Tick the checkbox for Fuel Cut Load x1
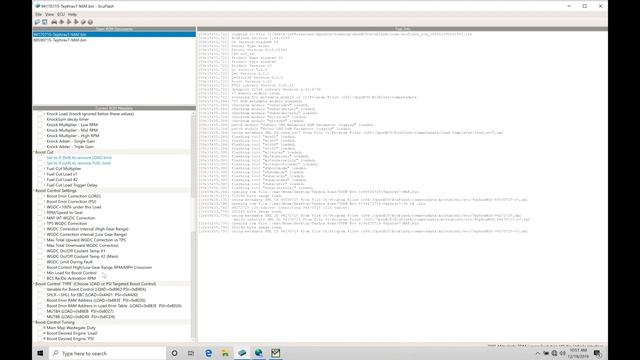The image size is (640, 360). pyautogui.click(x=40, y=174)
